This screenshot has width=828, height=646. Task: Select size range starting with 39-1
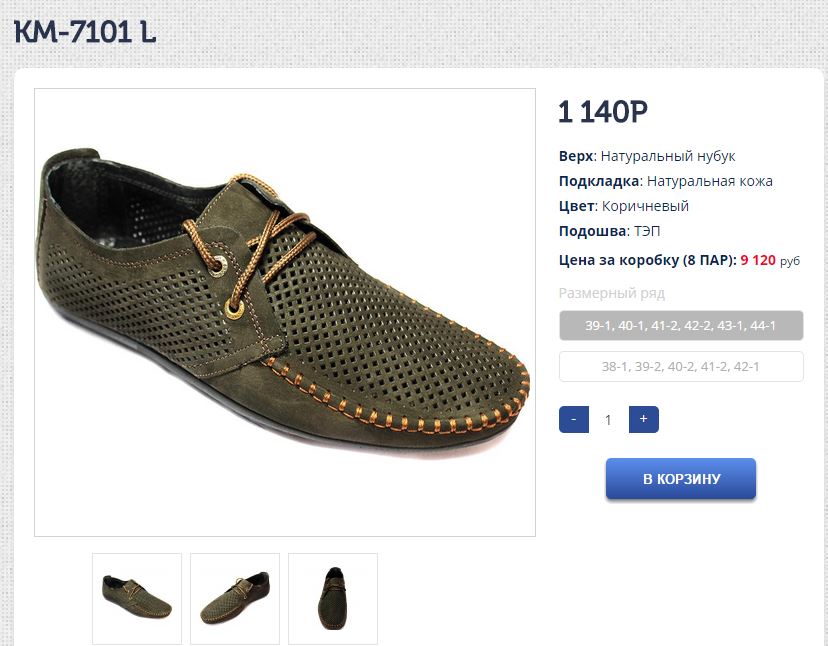[681, 326]
